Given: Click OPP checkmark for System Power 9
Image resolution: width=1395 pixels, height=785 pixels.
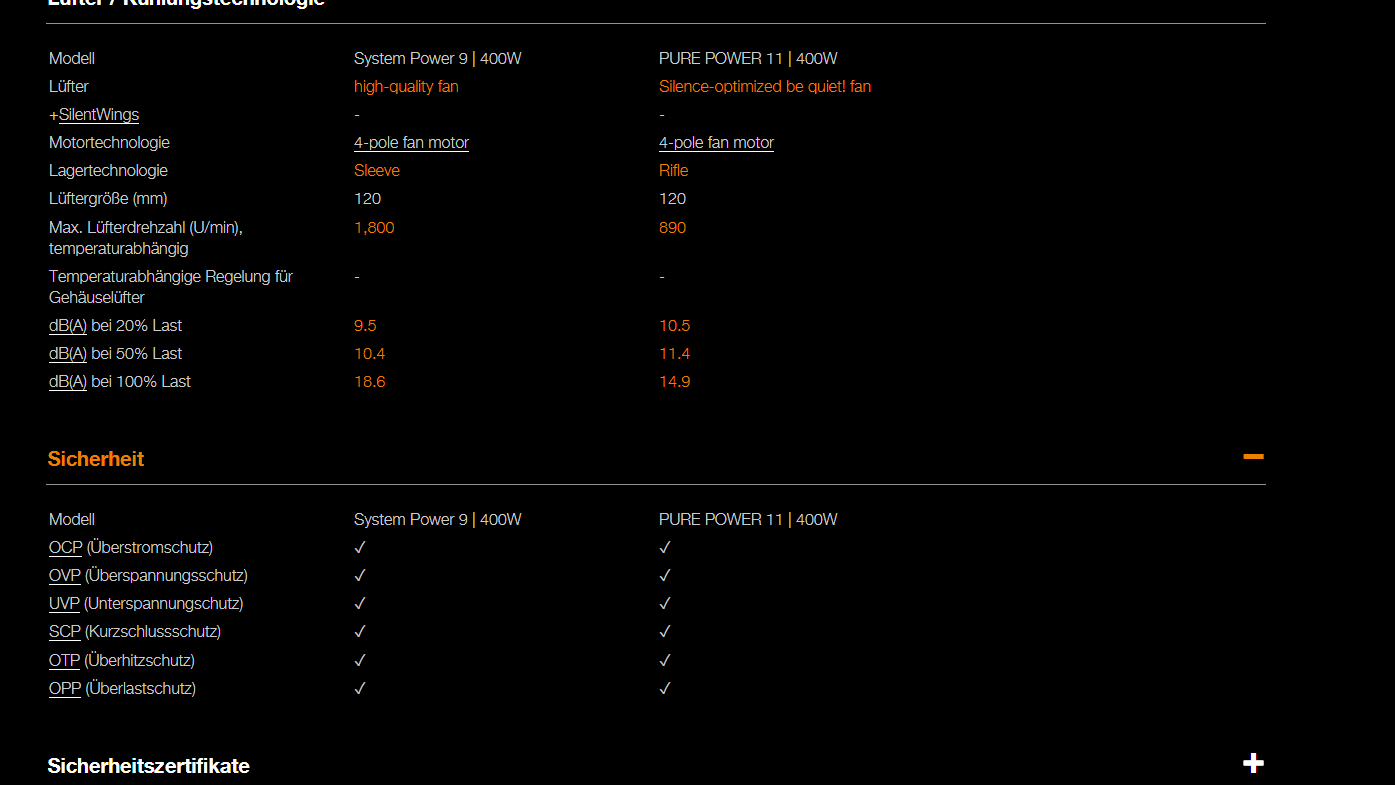Looking at the screenshot, I should (x=360, y=689).
